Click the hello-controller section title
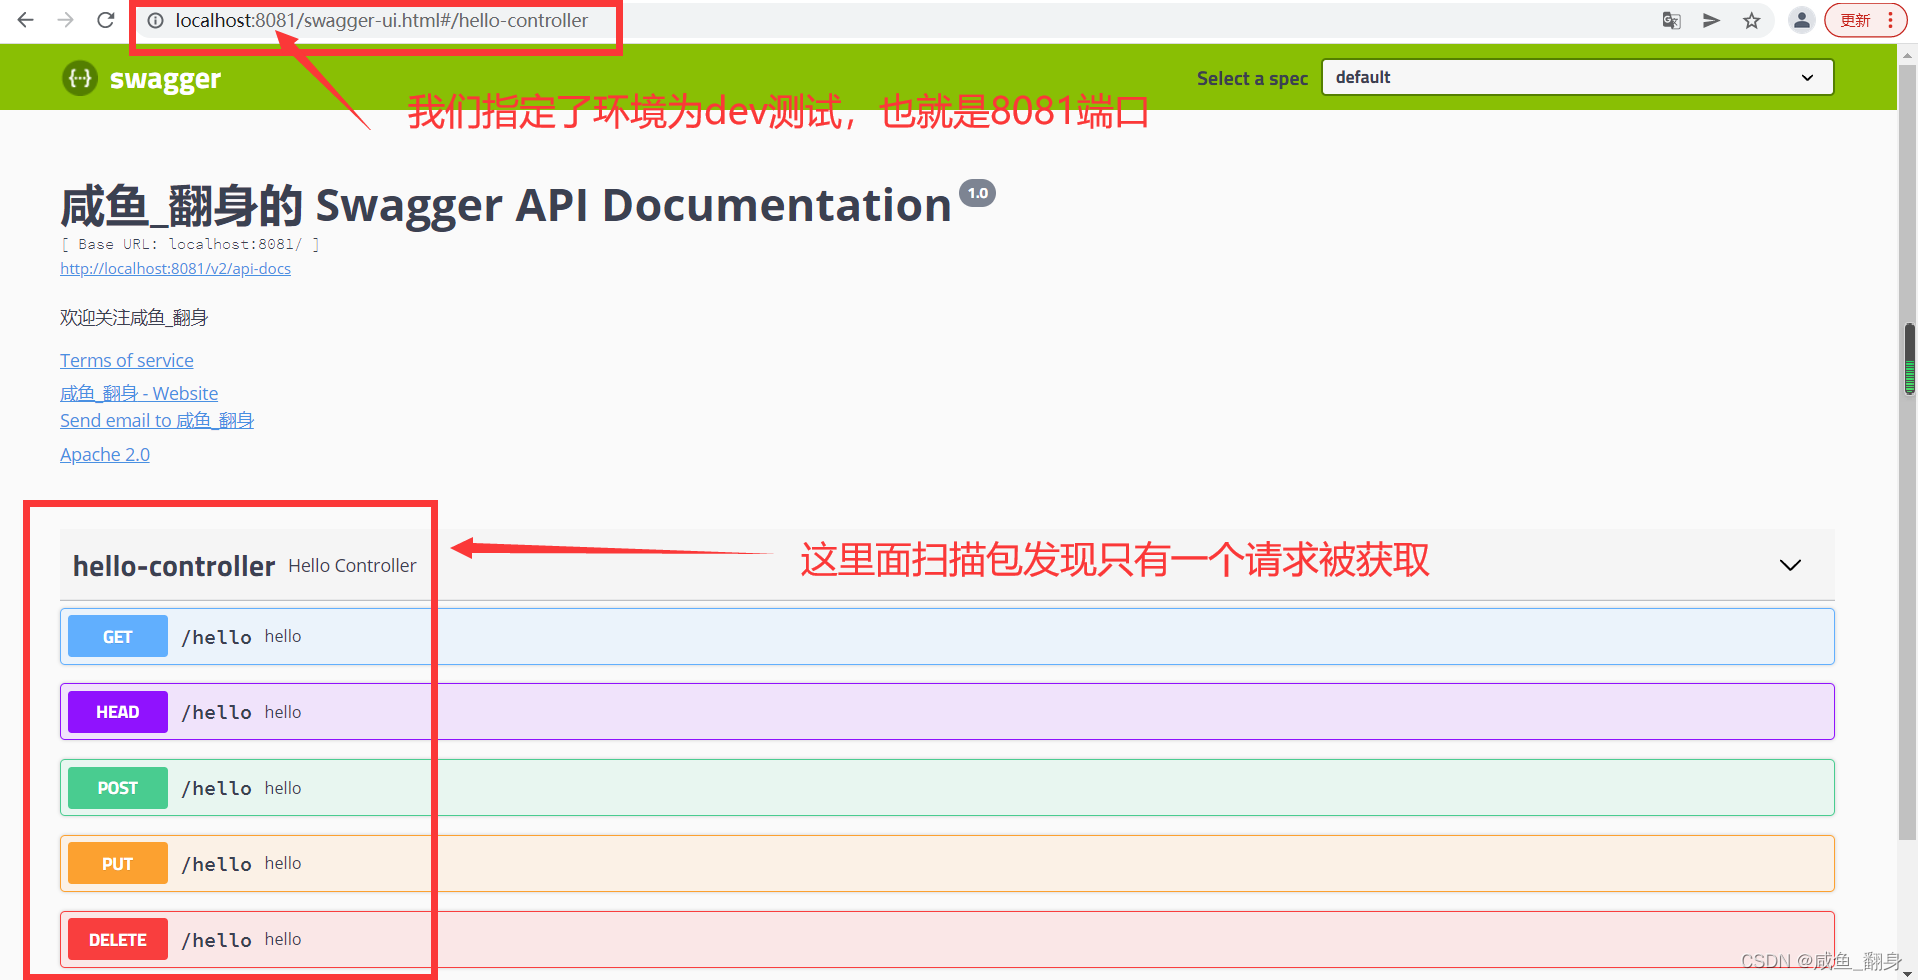Viewport: 1918px width, 980px height. click(x=174, y=566)
